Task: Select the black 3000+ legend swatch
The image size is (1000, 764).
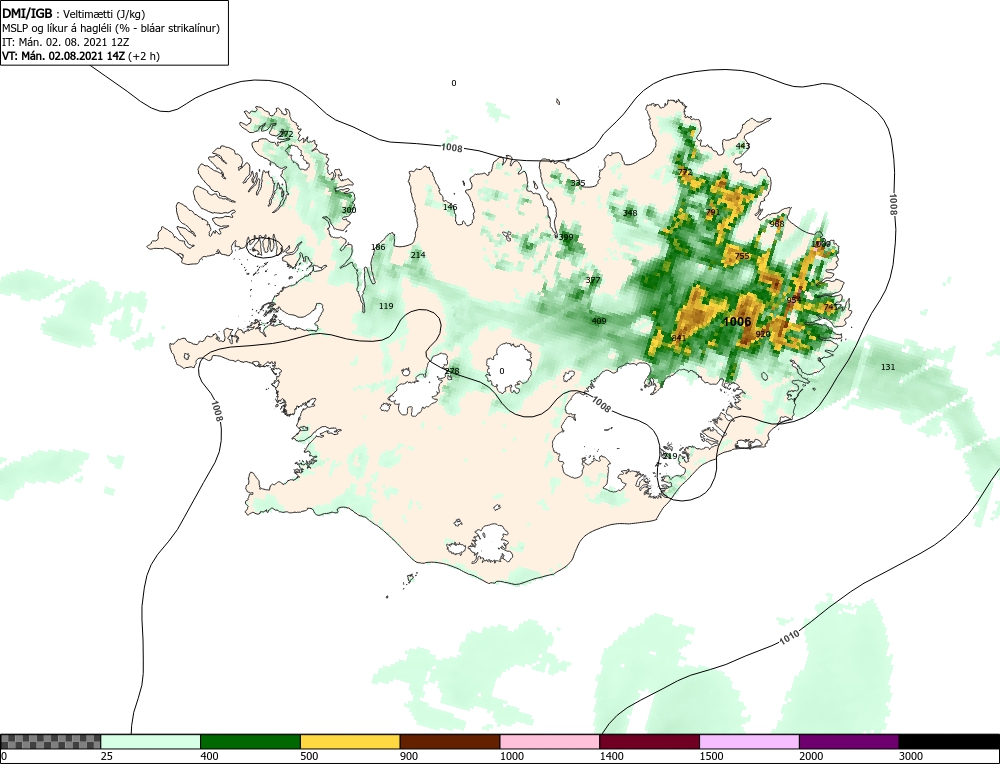Action: point(949,742)
